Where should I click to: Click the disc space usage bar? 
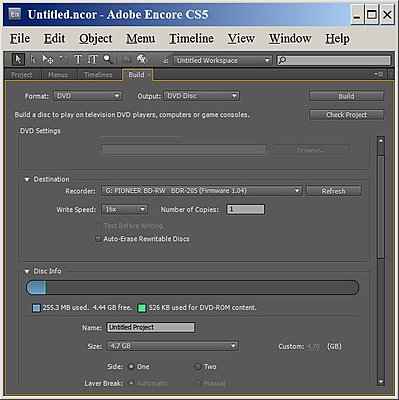(x=192, y=288)
